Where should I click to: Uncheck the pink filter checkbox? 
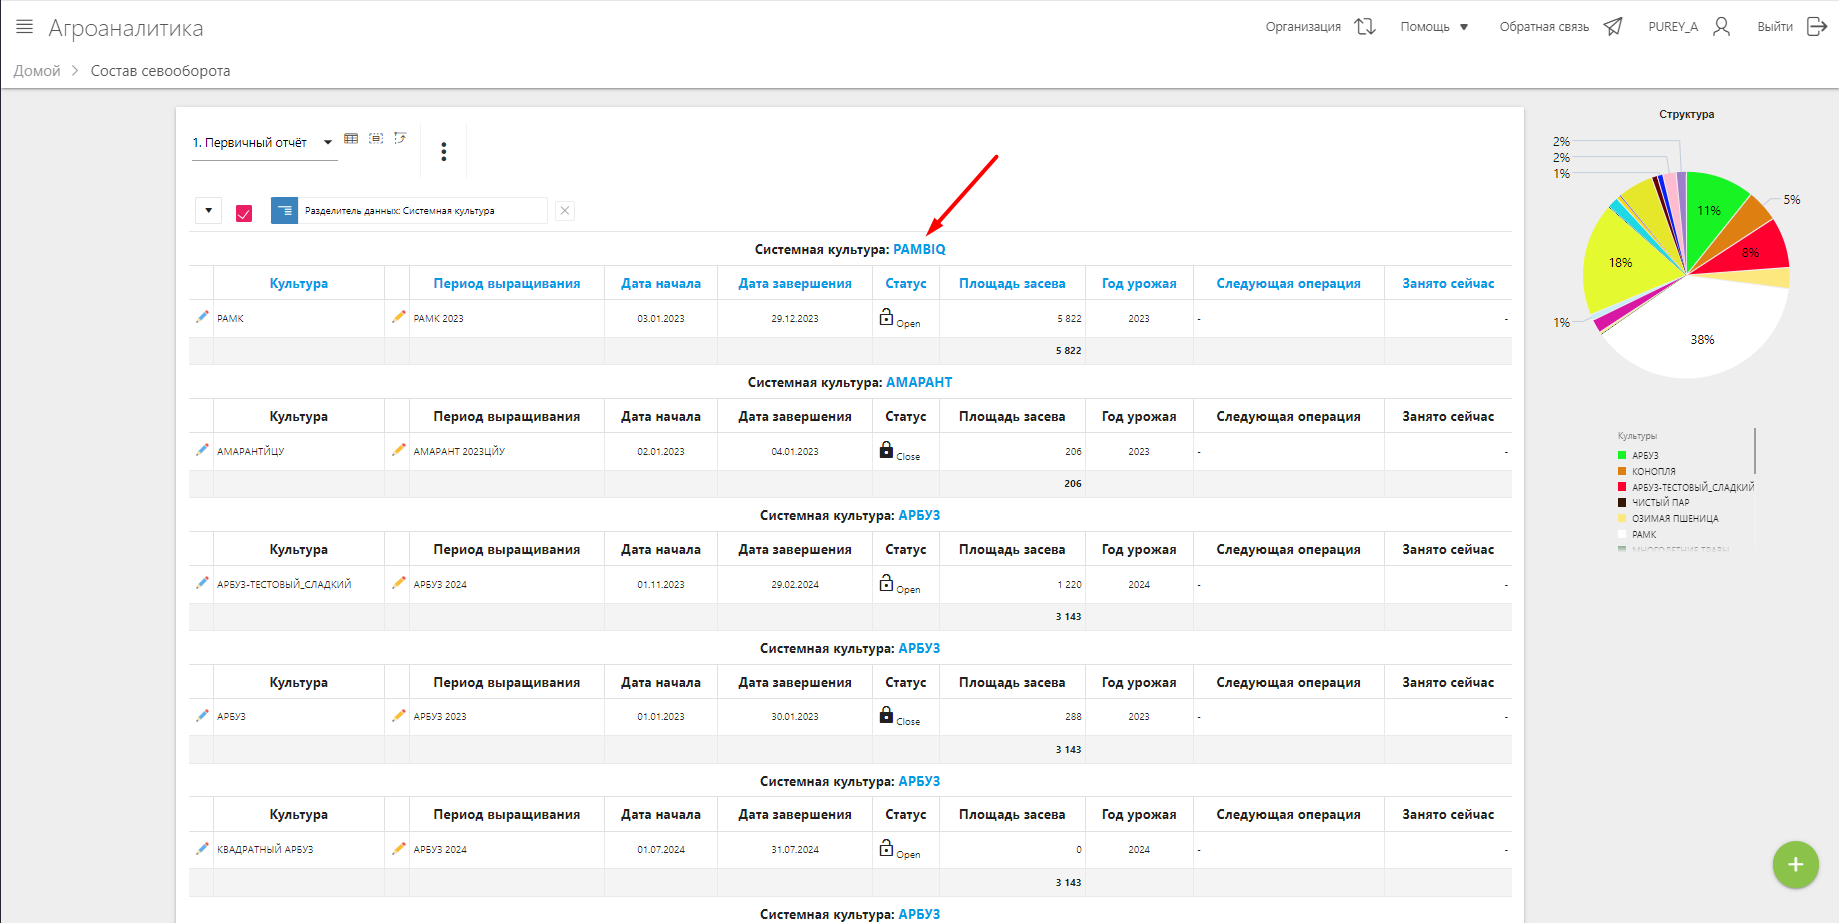244,213
